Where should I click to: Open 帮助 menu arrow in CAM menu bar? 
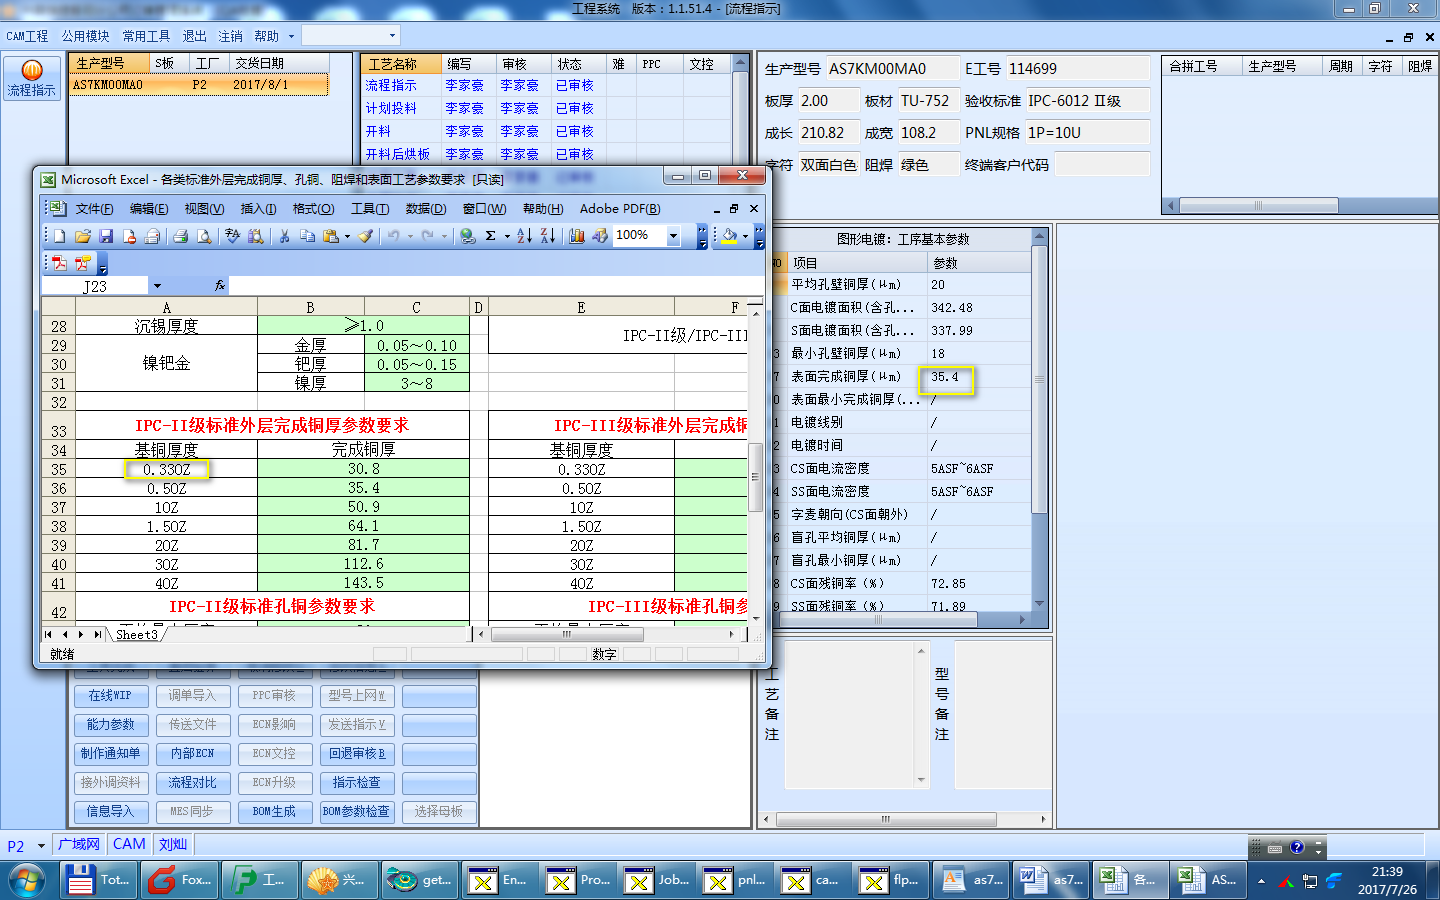291,36
